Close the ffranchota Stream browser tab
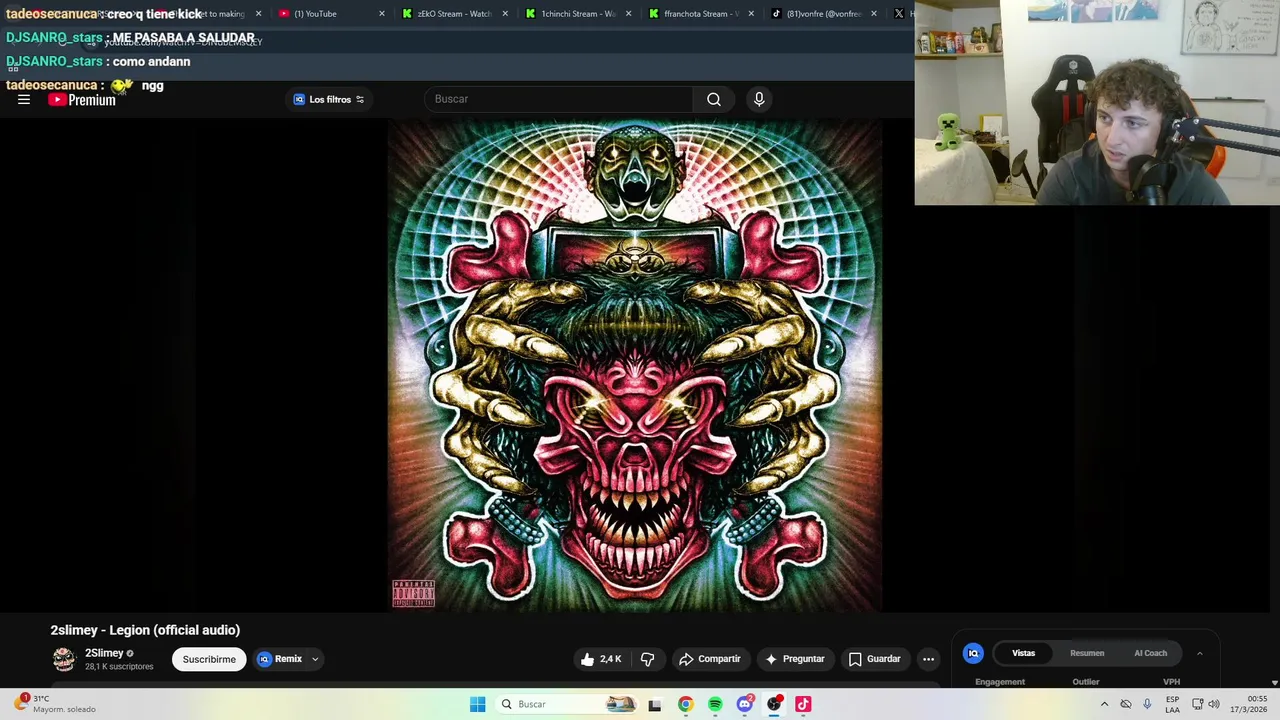 point(751,14)
